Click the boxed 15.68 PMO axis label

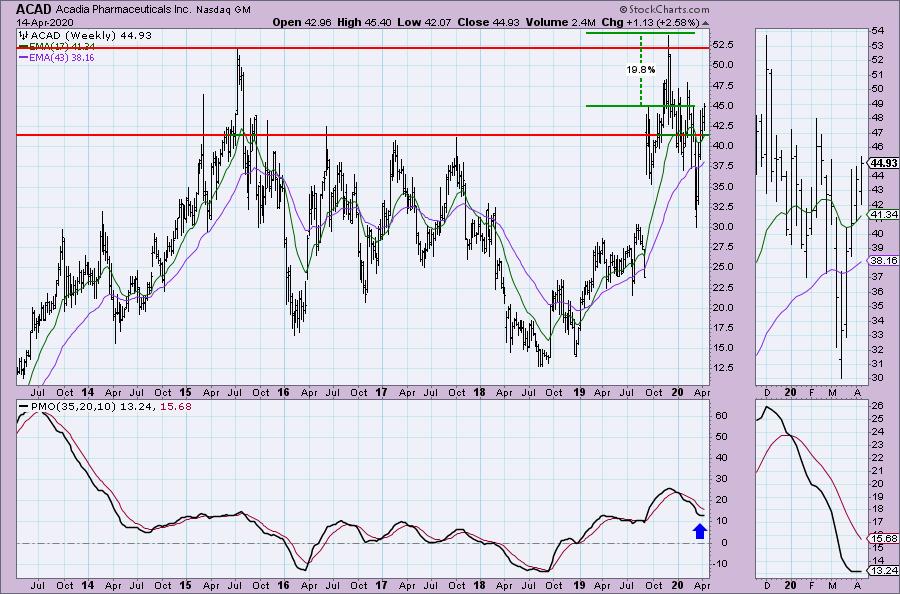(x=883, y=538)
